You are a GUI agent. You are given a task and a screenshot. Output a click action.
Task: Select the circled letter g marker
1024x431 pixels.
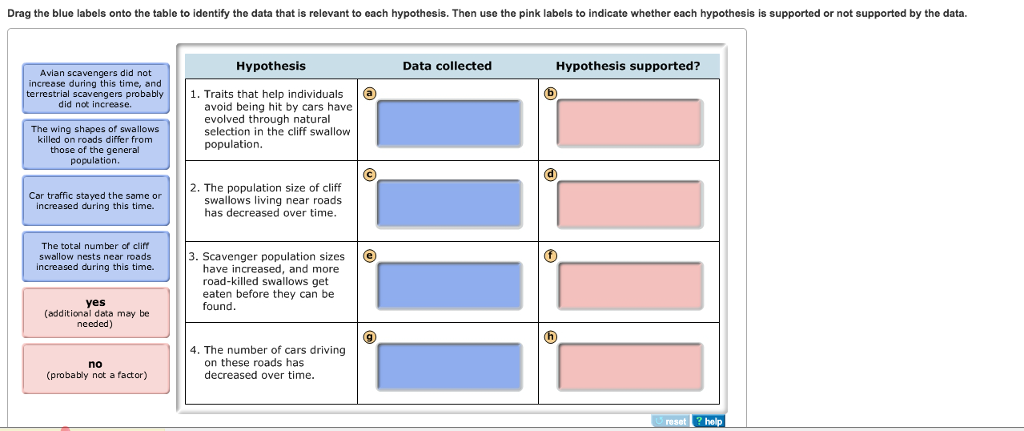point(368,336)
